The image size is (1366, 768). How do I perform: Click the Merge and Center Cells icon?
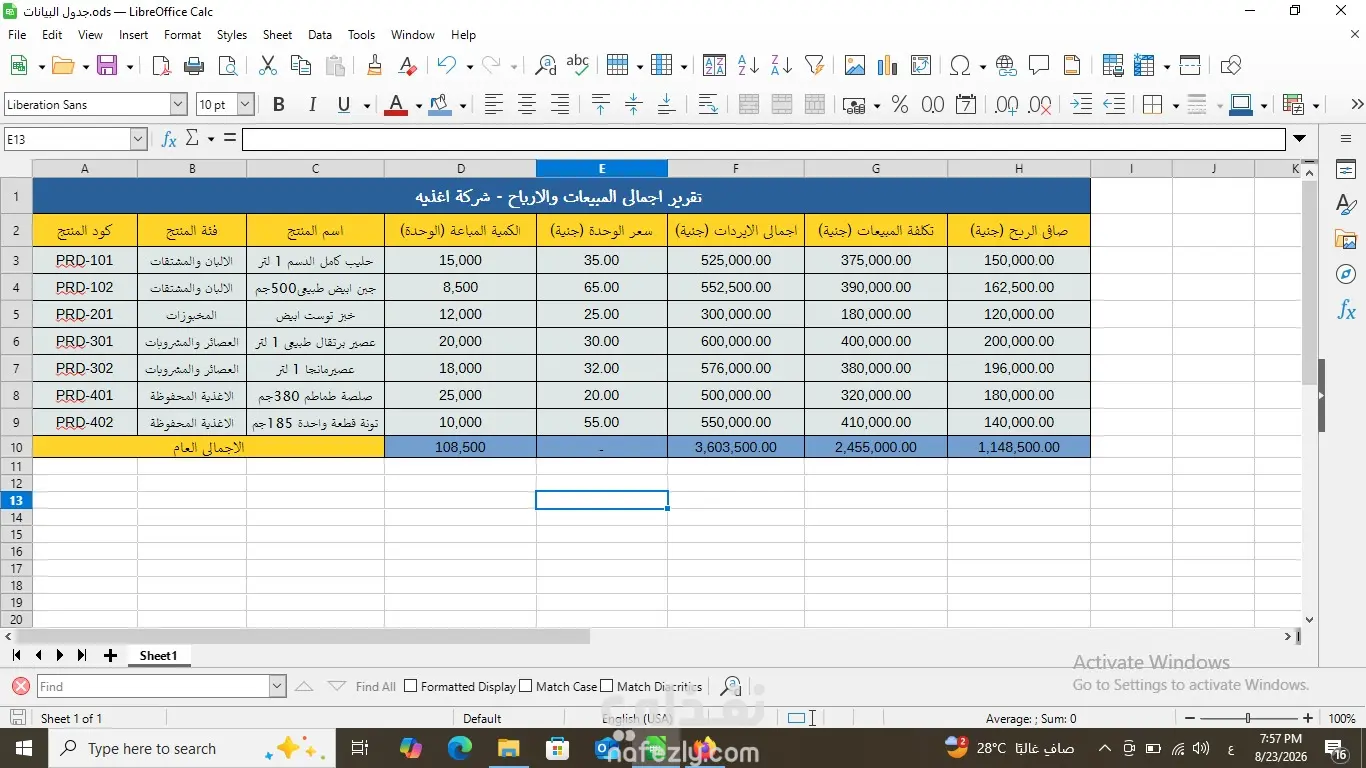[748, 104]
